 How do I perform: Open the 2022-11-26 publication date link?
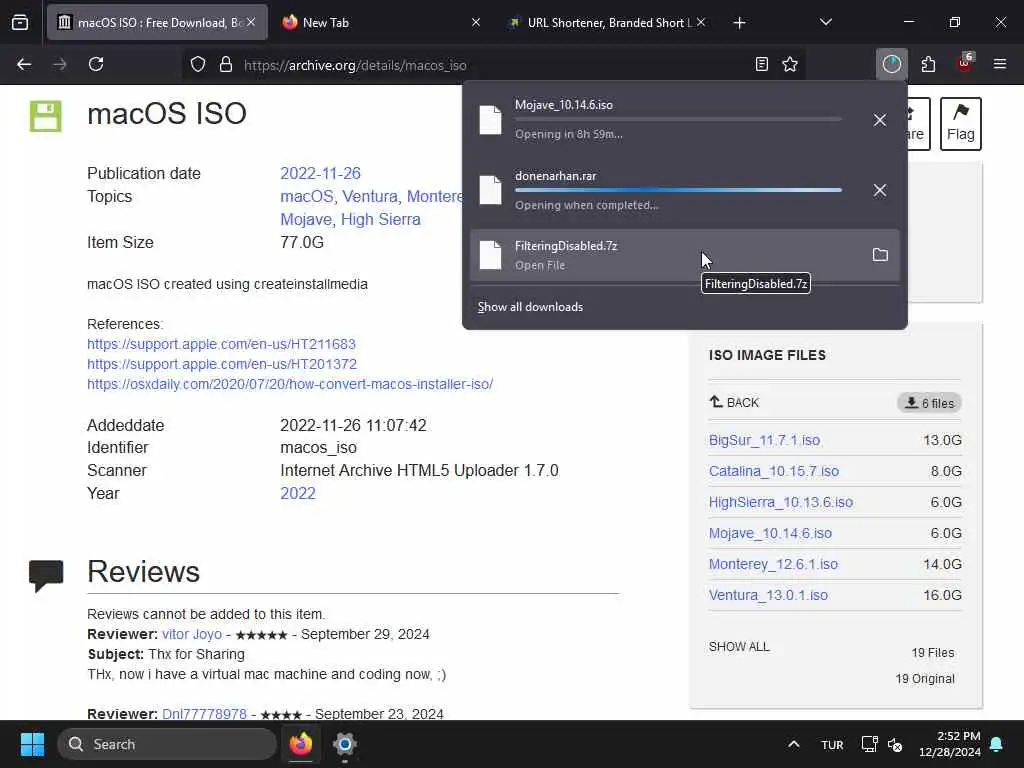tap(320, 173)
